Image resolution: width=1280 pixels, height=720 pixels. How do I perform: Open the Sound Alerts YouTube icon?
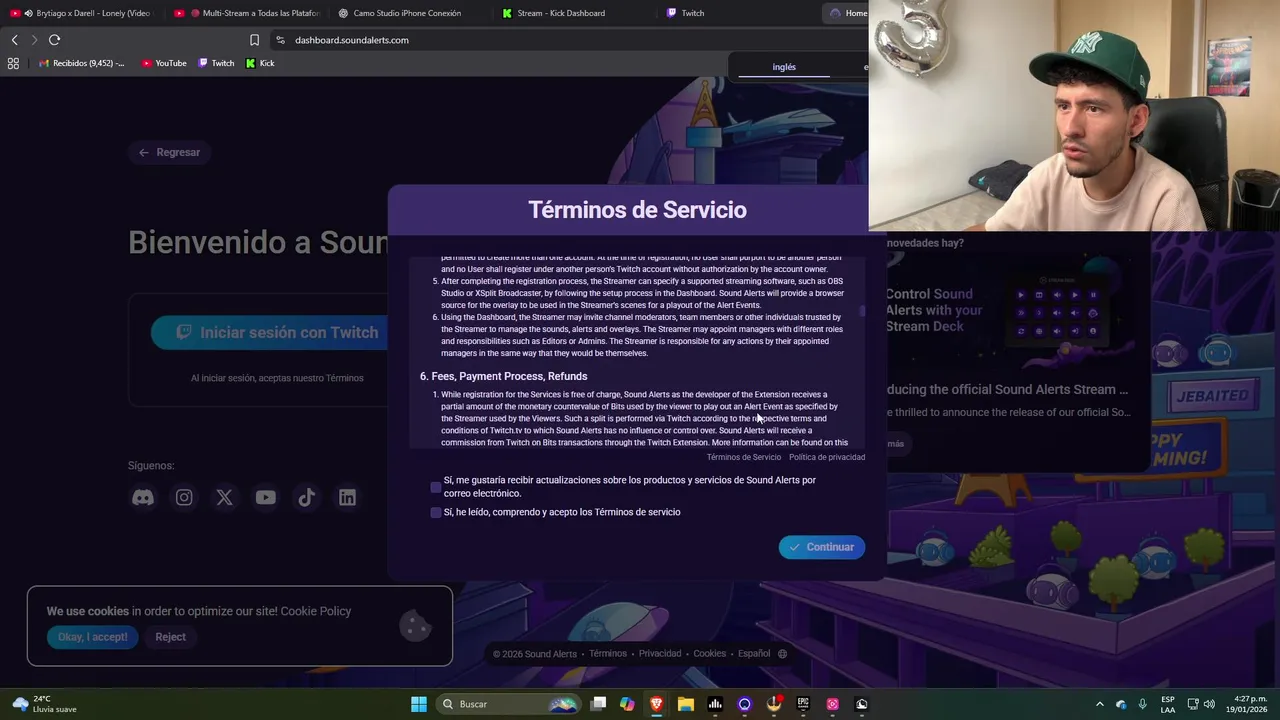pos(265,497)
